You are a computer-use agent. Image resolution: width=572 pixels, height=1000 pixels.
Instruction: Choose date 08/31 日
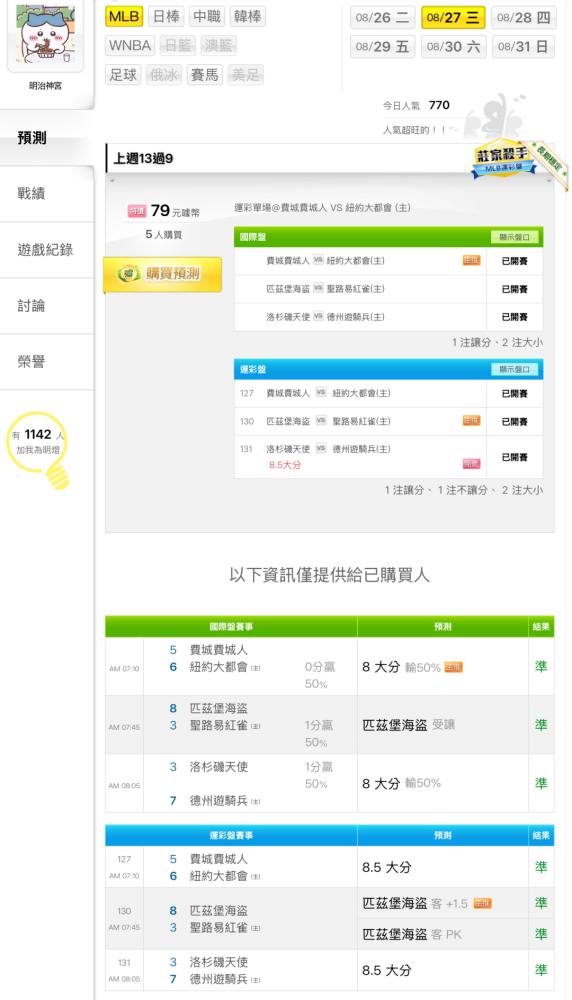pos(524,47)
